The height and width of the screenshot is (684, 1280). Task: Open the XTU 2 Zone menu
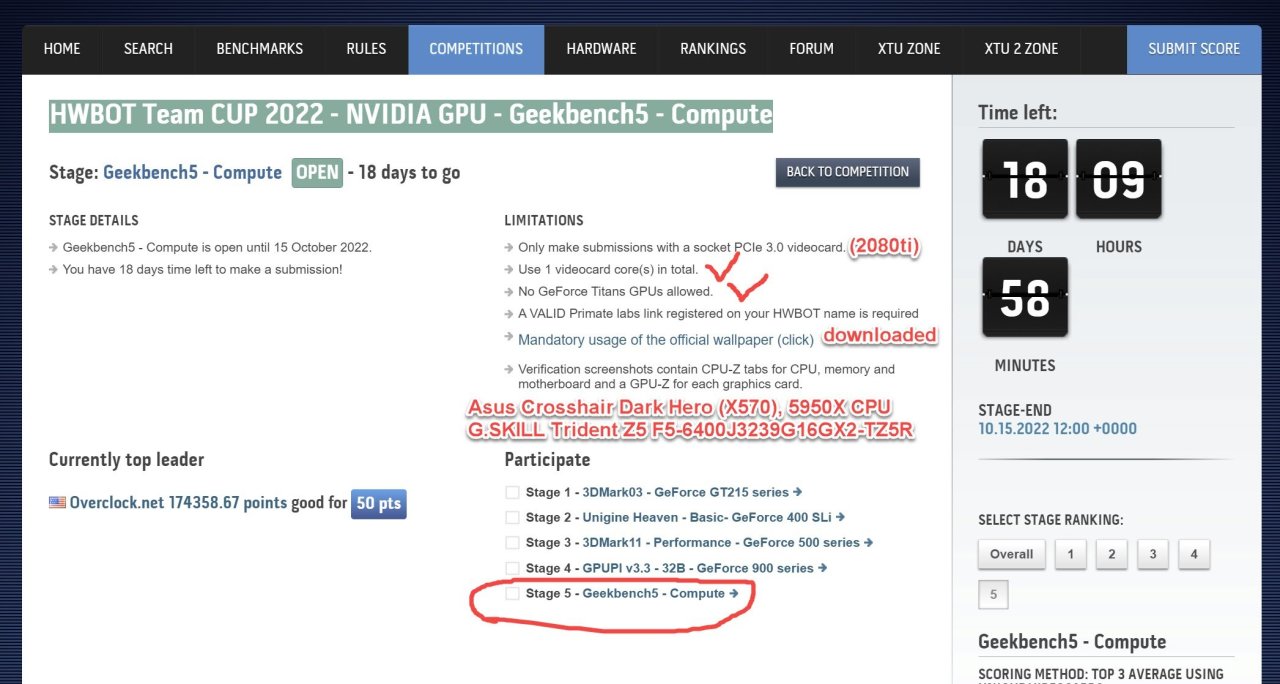(x=1020, y=49)
